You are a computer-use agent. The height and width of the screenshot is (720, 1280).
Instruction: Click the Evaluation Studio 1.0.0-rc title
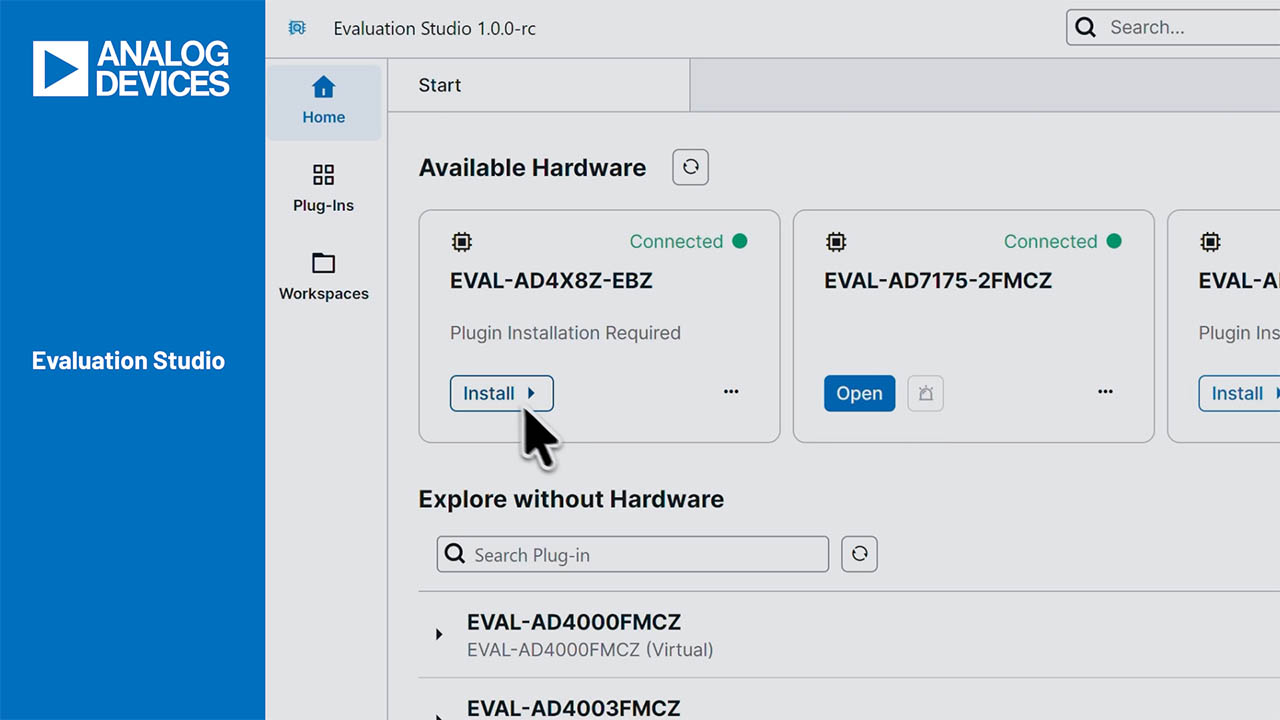coord(434,28)
